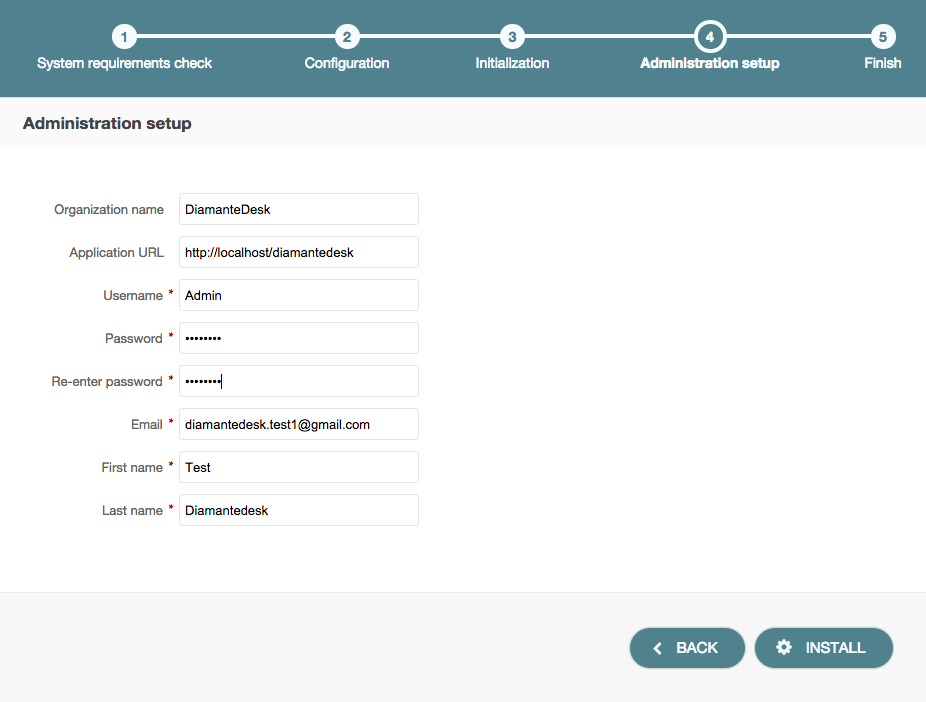Click the Password label

[x=133, y=338]
